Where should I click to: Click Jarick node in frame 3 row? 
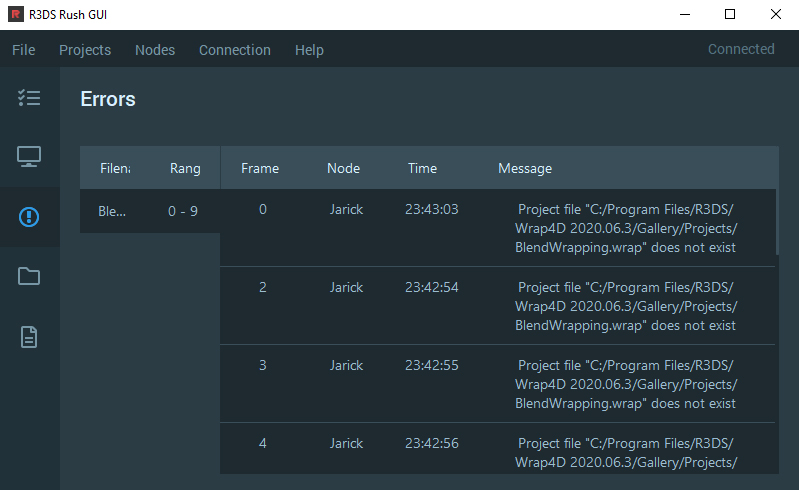347,365
